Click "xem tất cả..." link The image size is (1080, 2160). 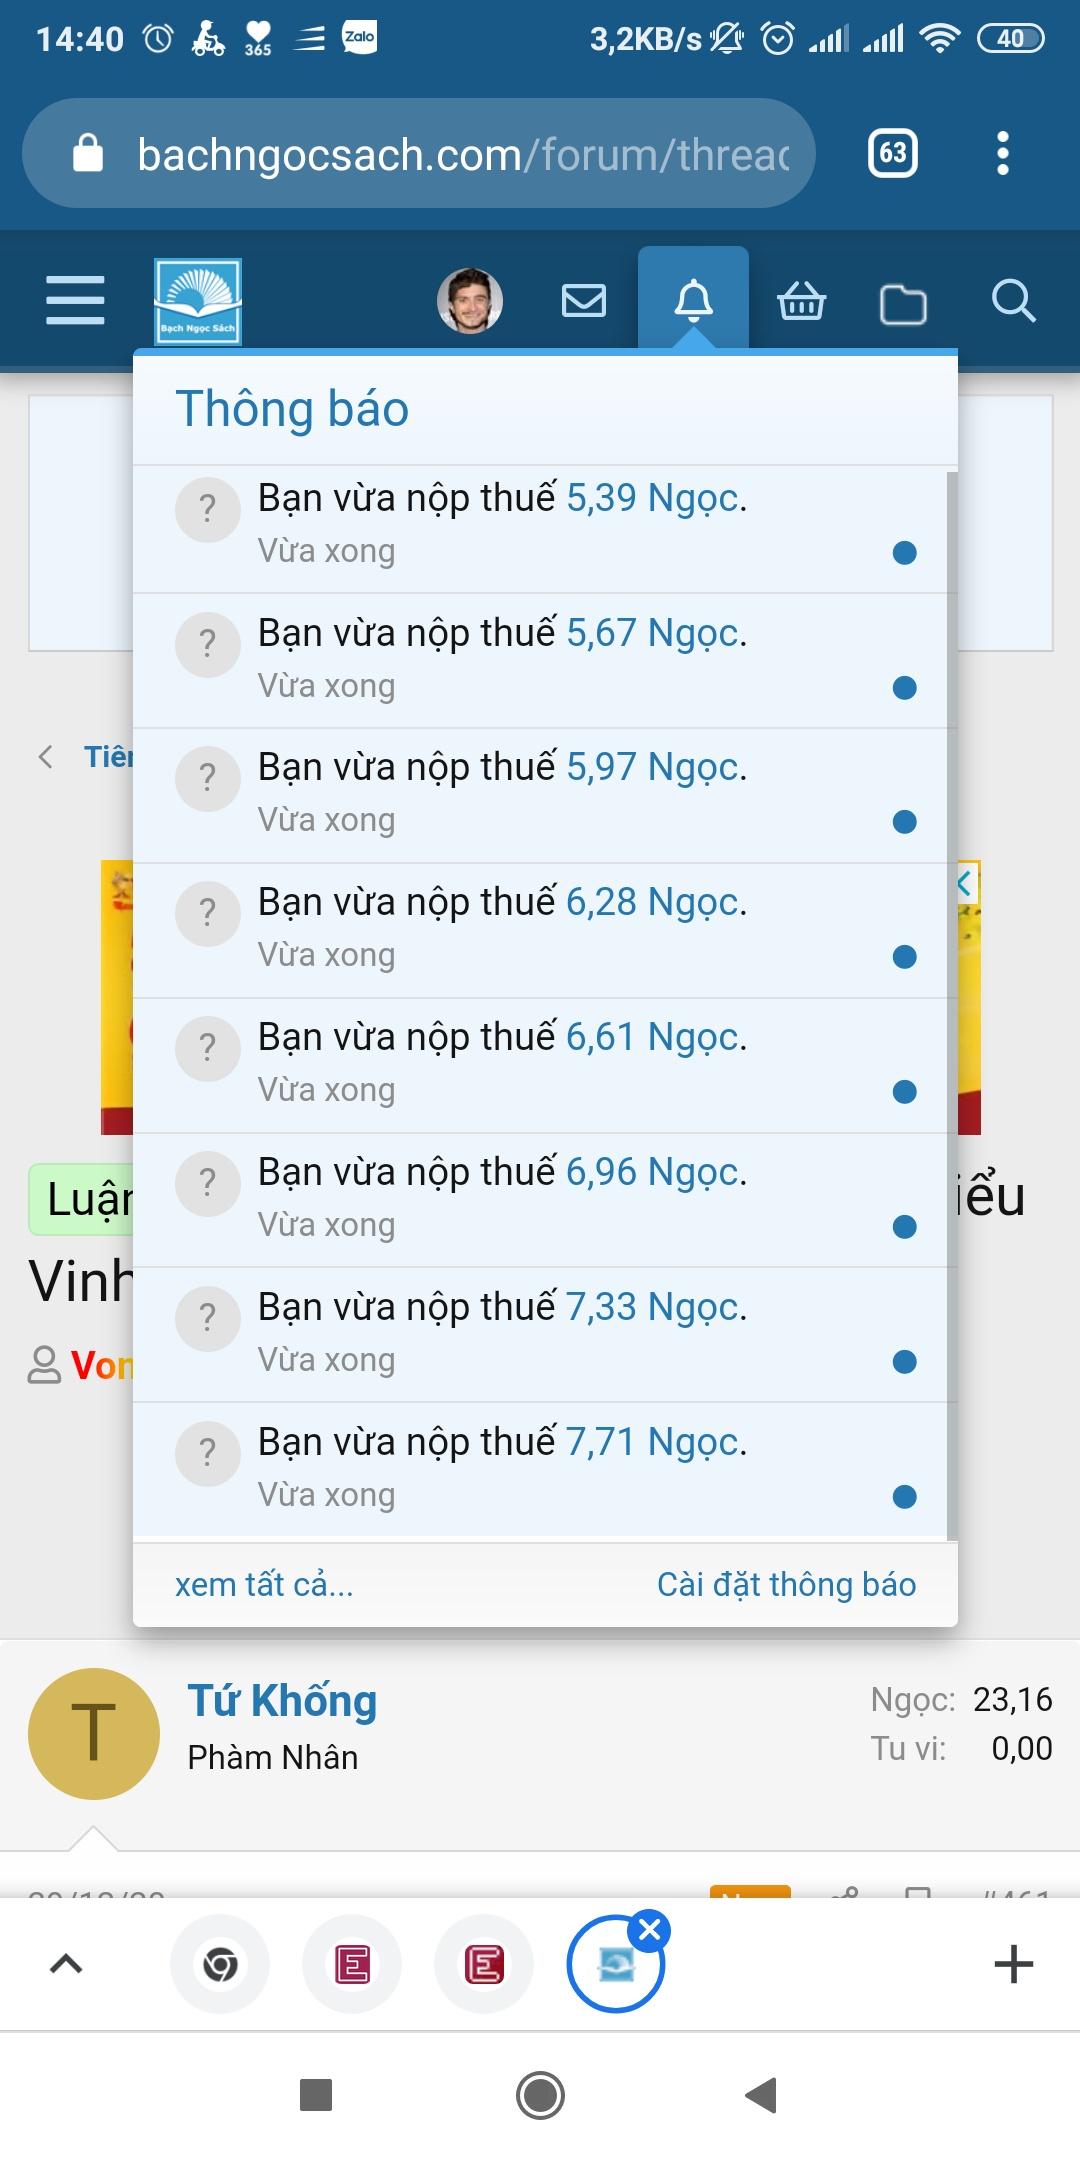click(x=264, y=1584)
